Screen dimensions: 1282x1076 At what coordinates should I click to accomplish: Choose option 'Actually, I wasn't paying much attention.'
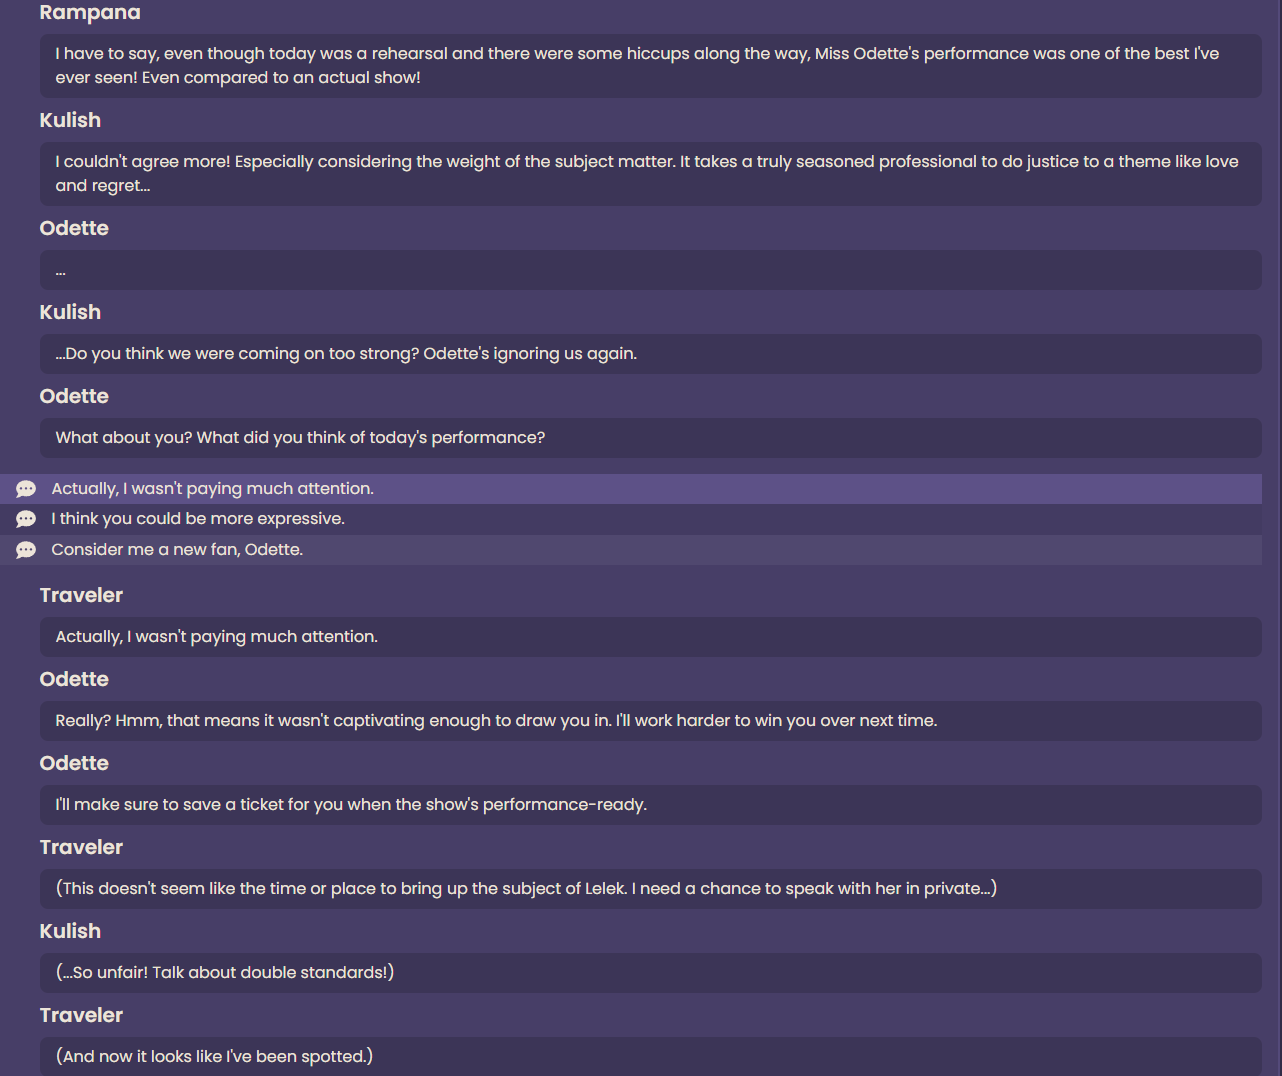[631, 489]
